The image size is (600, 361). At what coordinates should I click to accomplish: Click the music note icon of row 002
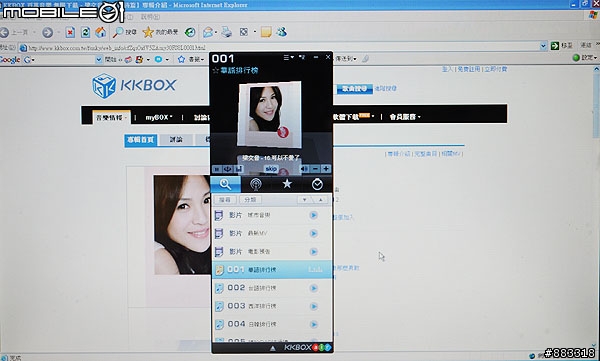tap(219, 288)
